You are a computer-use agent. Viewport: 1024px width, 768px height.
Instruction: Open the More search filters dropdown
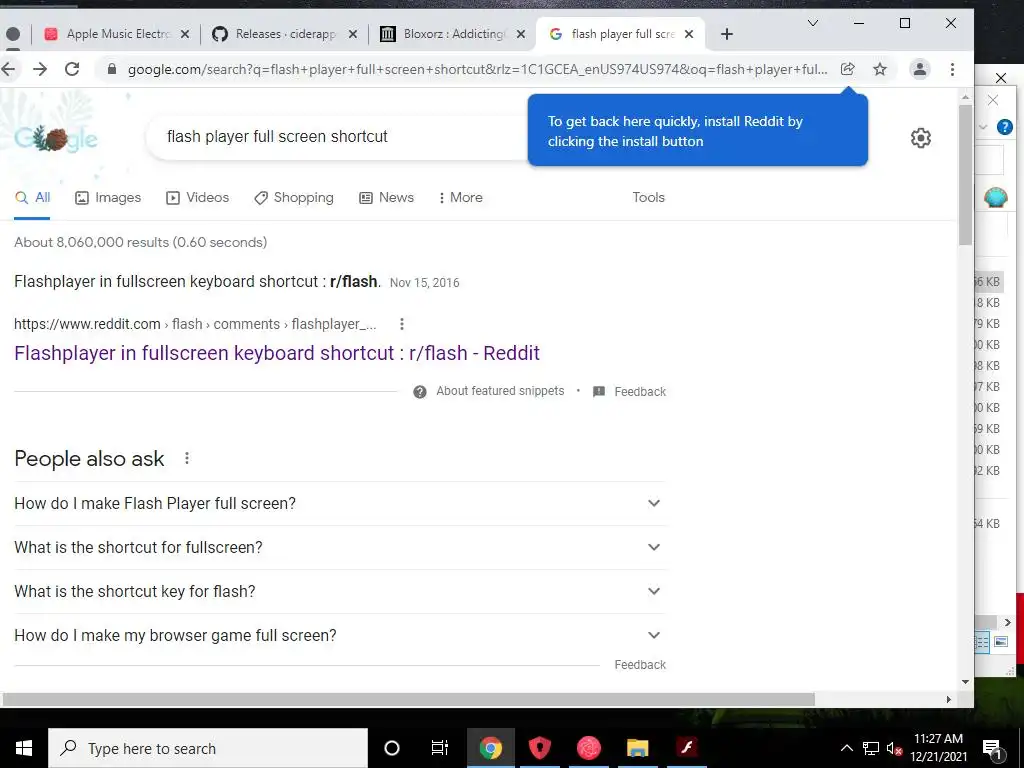pyautogui.click(x=461, y=197)
